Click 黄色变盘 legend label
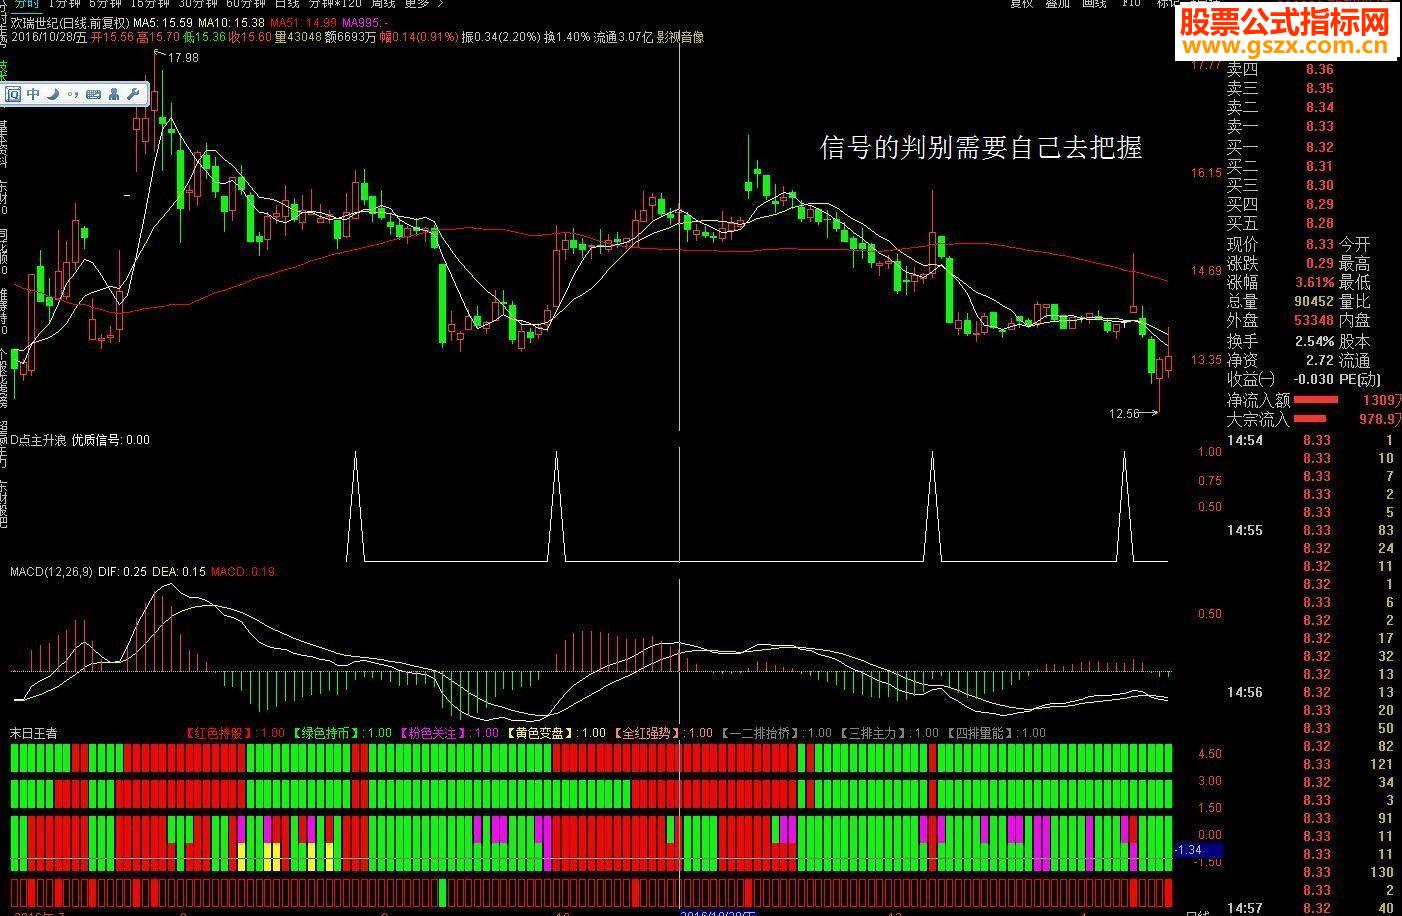 click(x=541, y=733)
